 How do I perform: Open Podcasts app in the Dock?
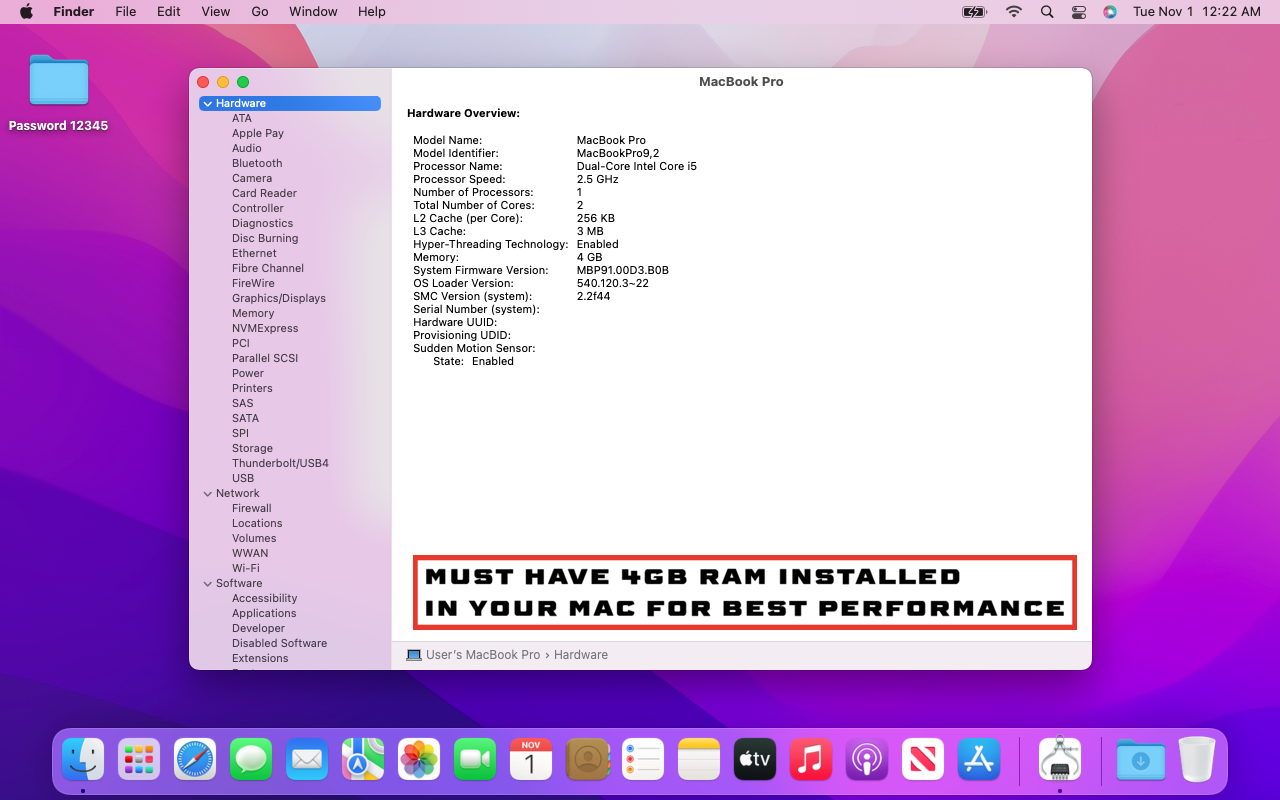[867, 760]
